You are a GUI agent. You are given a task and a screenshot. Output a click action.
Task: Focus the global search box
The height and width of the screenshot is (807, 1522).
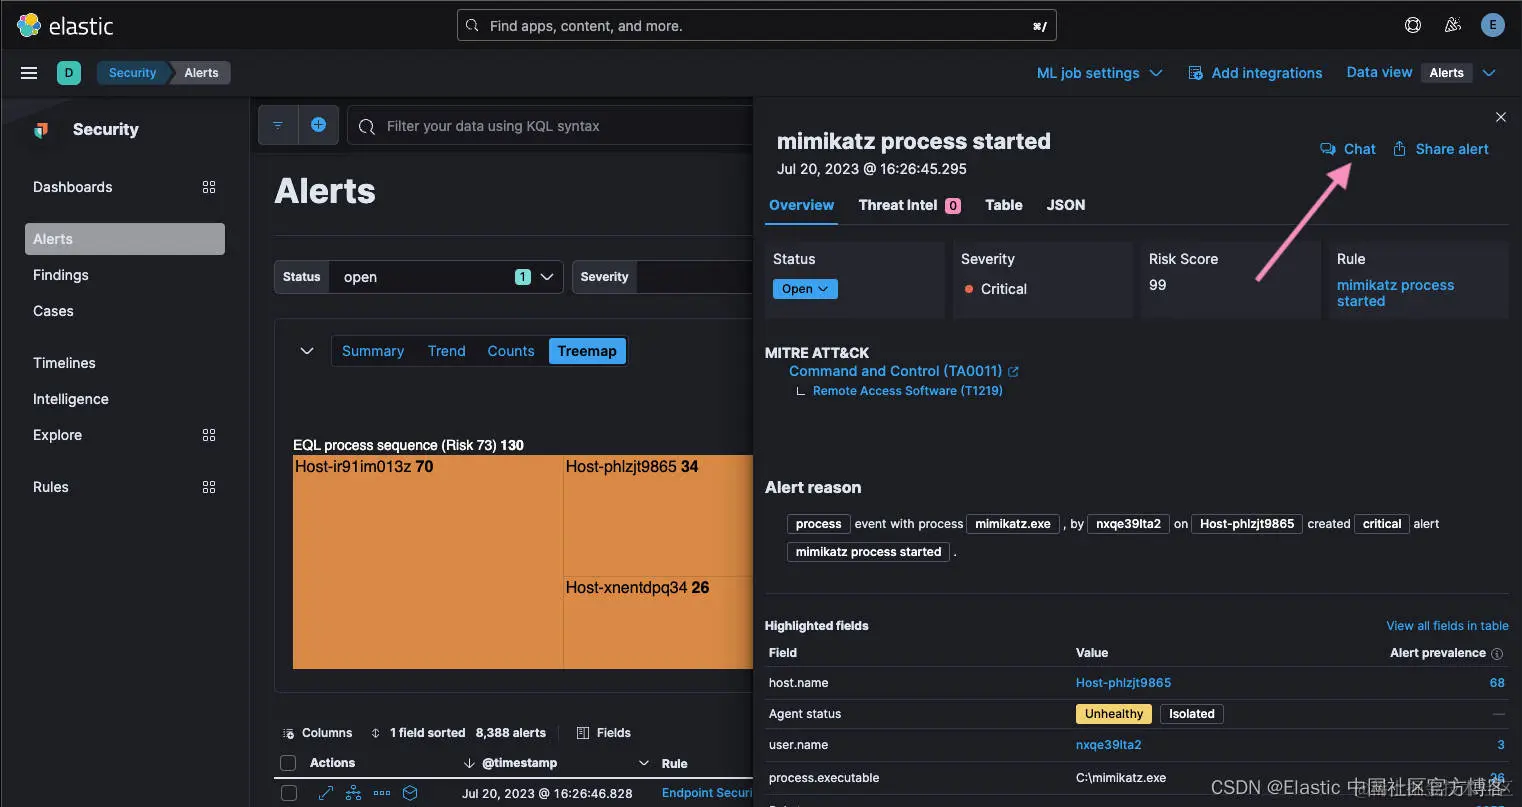pyautogui.click(x=757, y=26)
